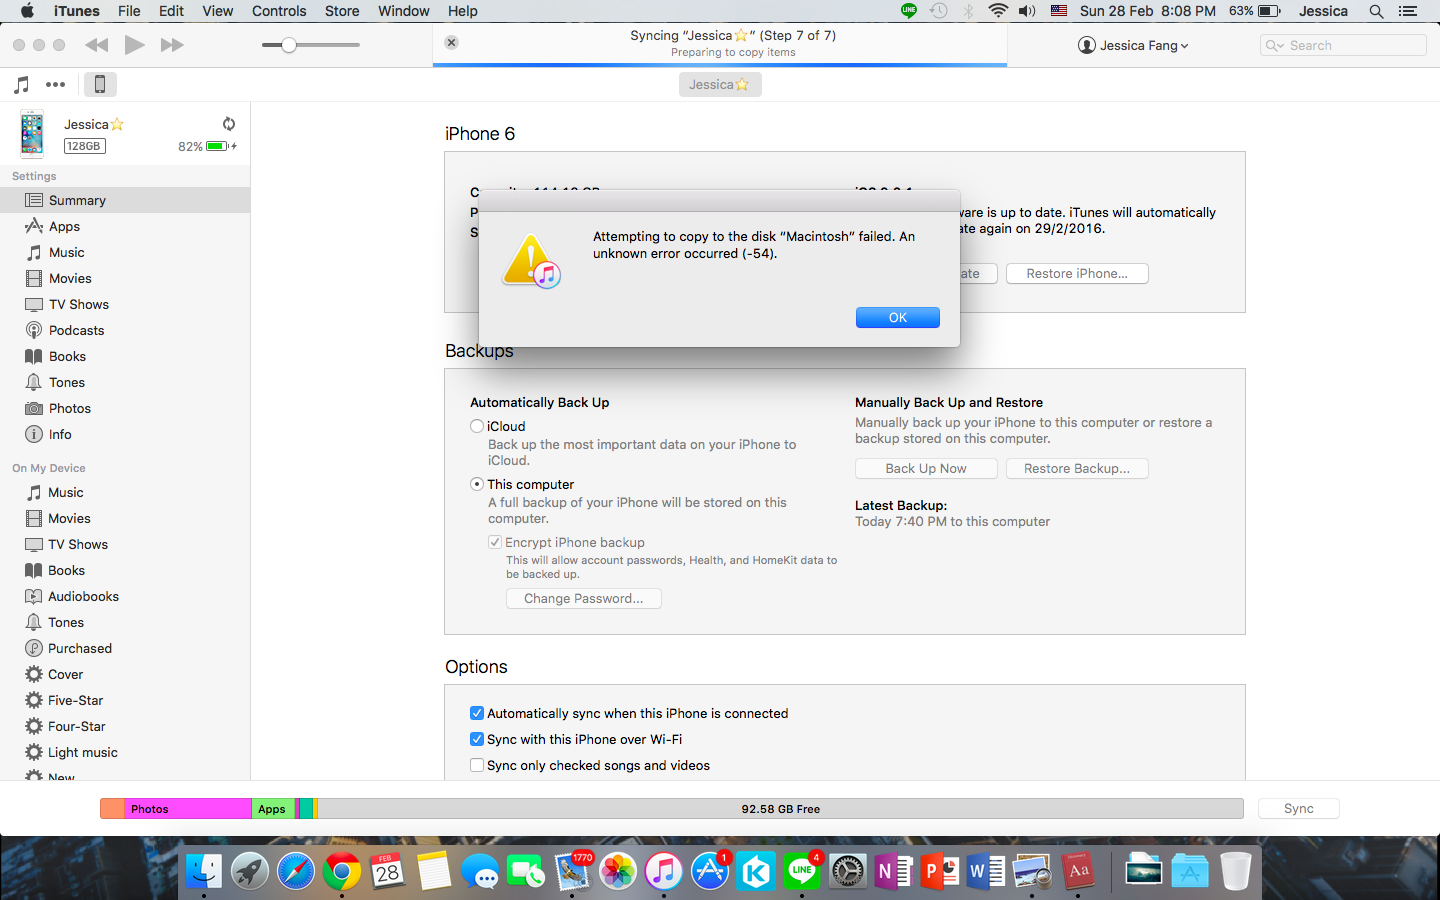Click the Back Up Now button
1440x900 pixels.
coord(926,468)
